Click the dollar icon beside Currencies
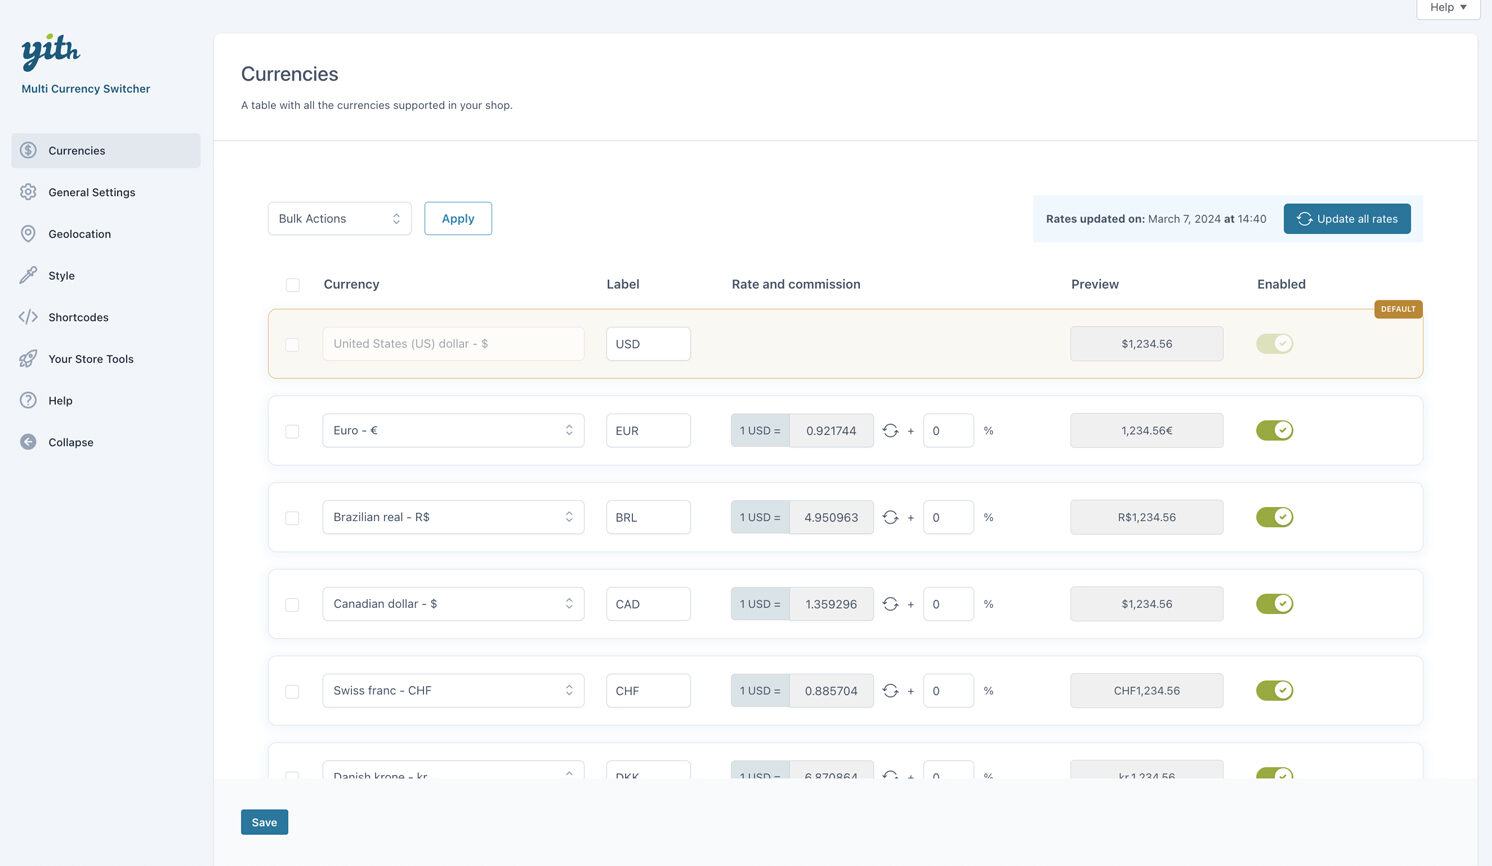1492x866 pixels. point(28,151)
